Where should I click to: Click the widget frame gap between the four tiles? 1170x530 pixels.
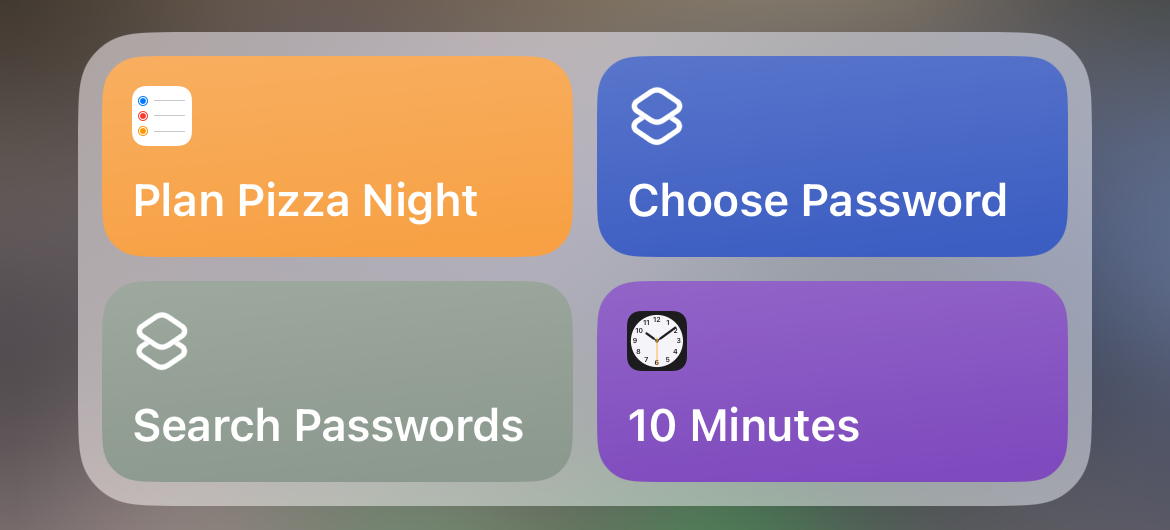click(x=585, y=269)
